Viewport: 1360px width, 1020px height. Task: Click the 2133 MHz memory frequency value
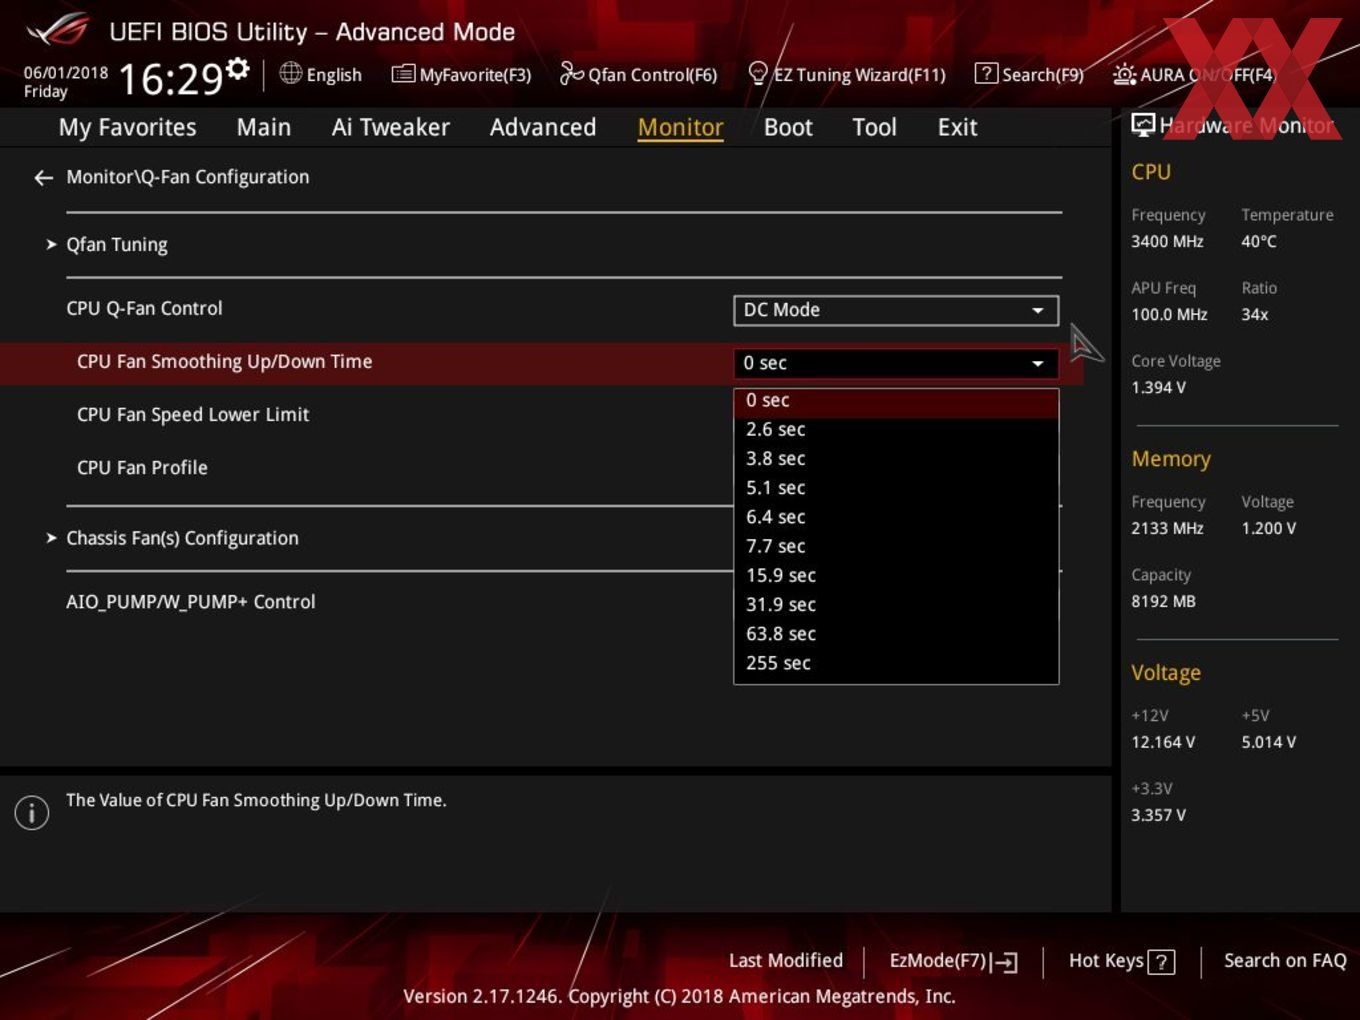coord(1167,529)
